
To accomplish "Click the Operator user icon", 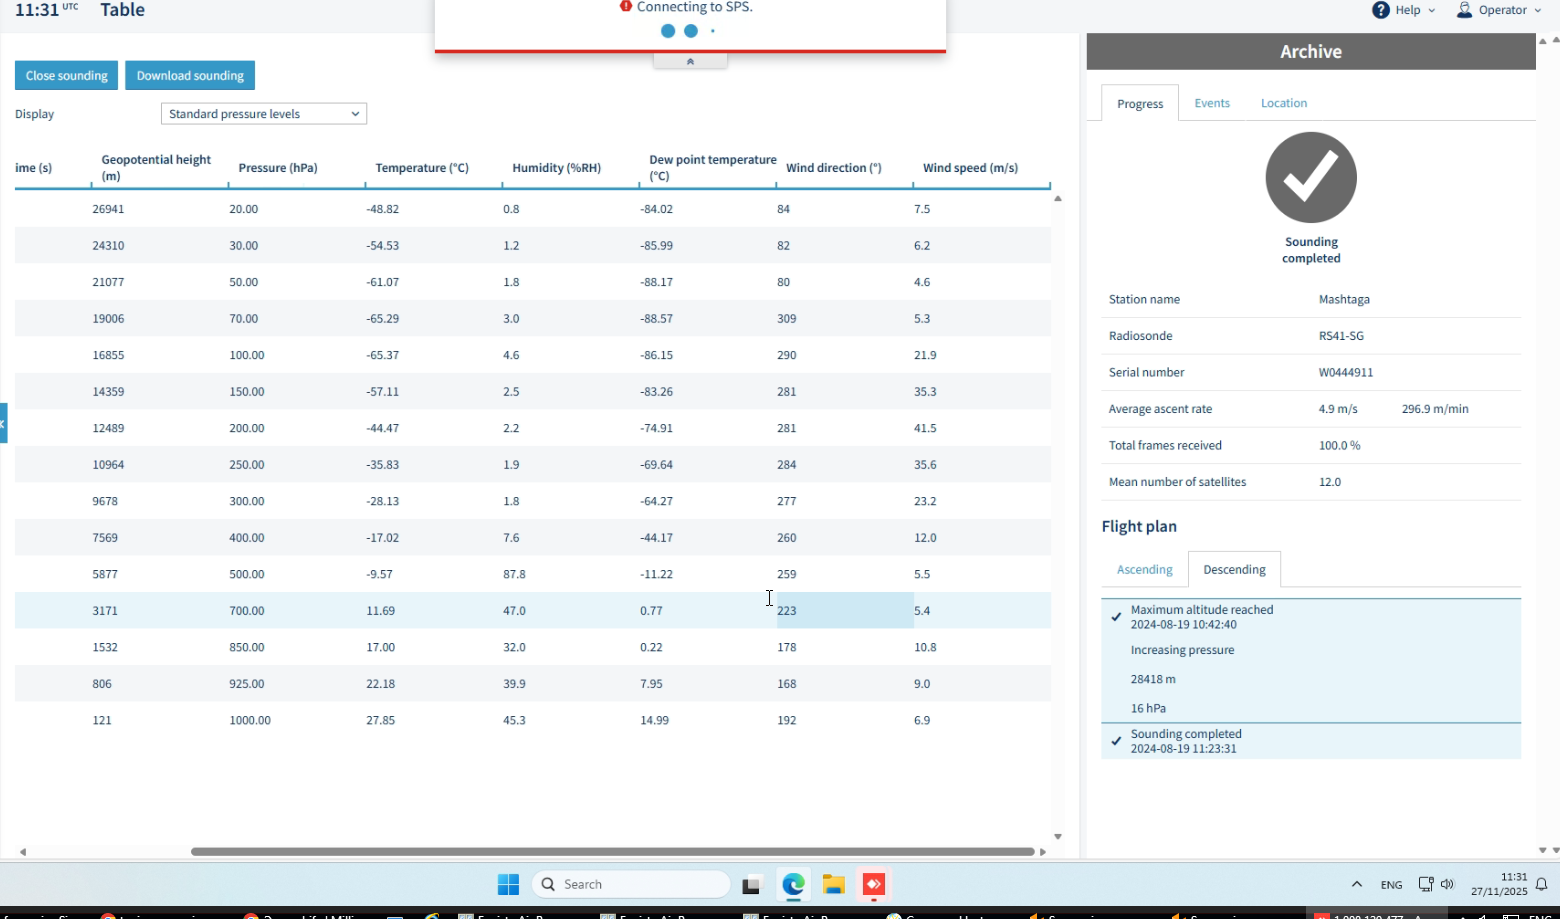I will 1464,10.
